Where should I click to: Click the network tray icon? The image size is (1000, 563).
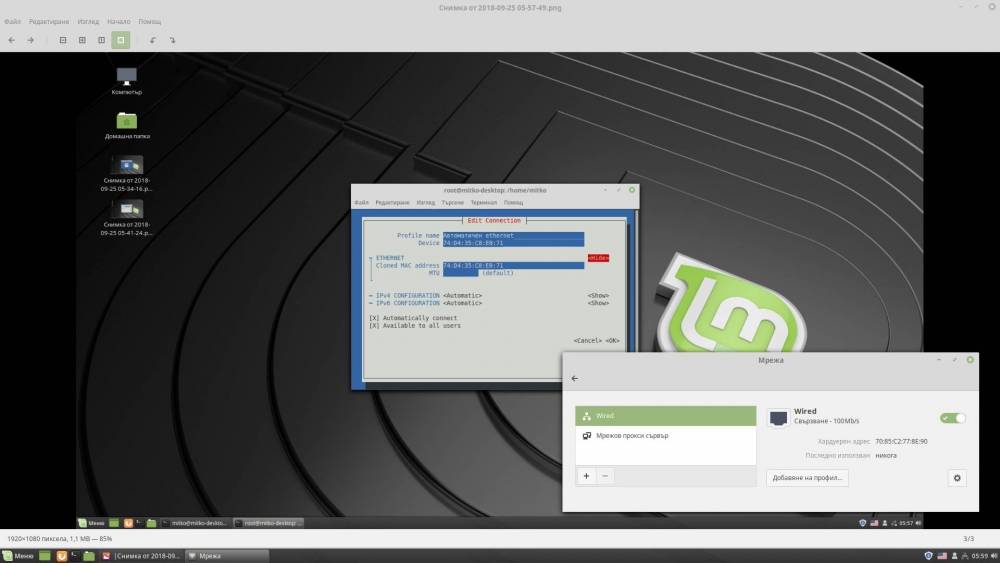pyautogui.click(x=964, y=556)
